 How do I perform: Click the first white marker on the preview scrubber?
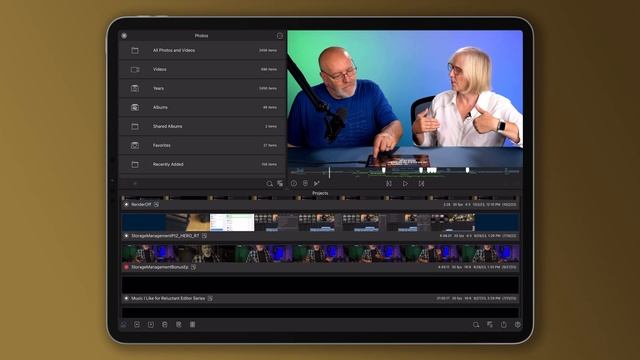pyautogui.click(x=384, y=170)
